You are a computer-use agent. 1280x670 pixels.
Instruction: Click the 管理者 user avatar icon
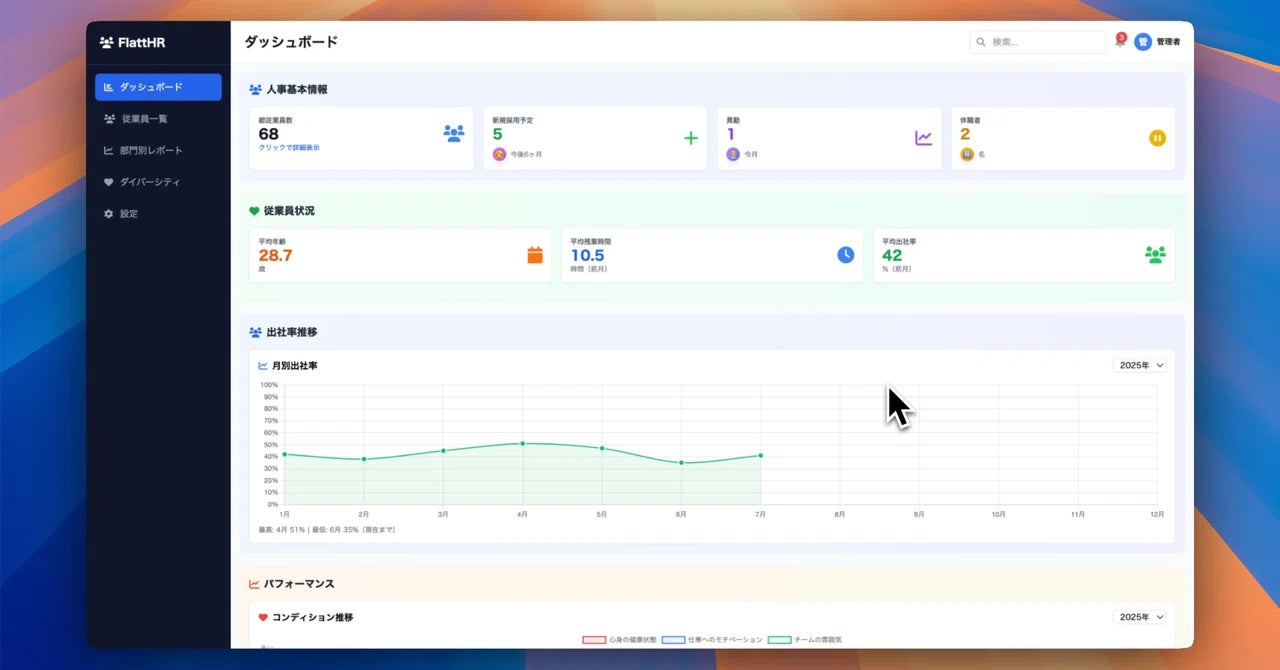(1143, 42)
